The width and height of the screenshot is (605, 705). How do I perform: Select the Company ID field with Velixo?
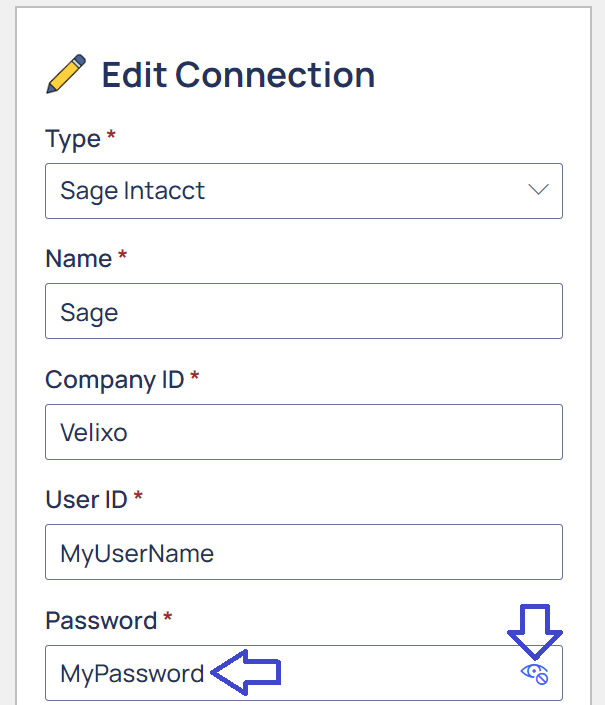click(x=304, y=432)
